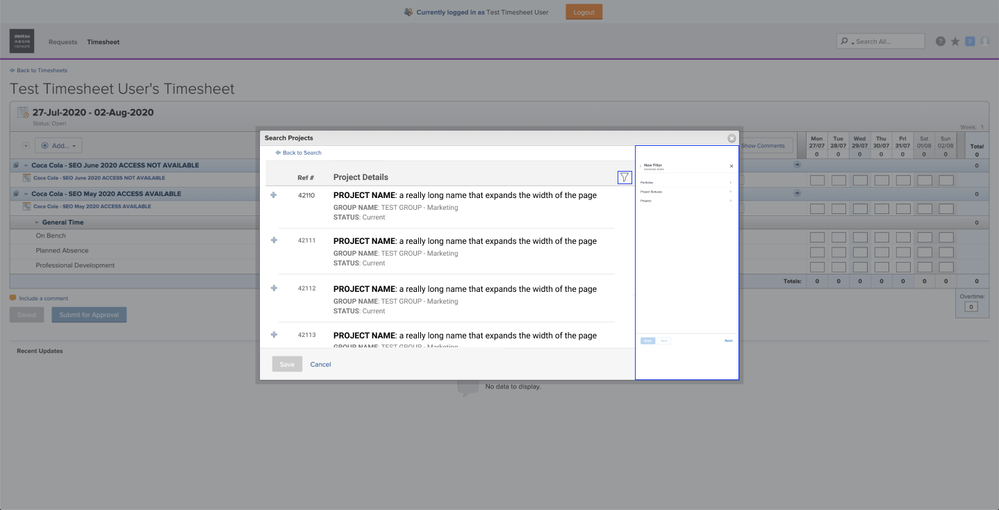Screen dimensions: 999x510
Task: Click the Back to Search link
Action: [300, 153]
